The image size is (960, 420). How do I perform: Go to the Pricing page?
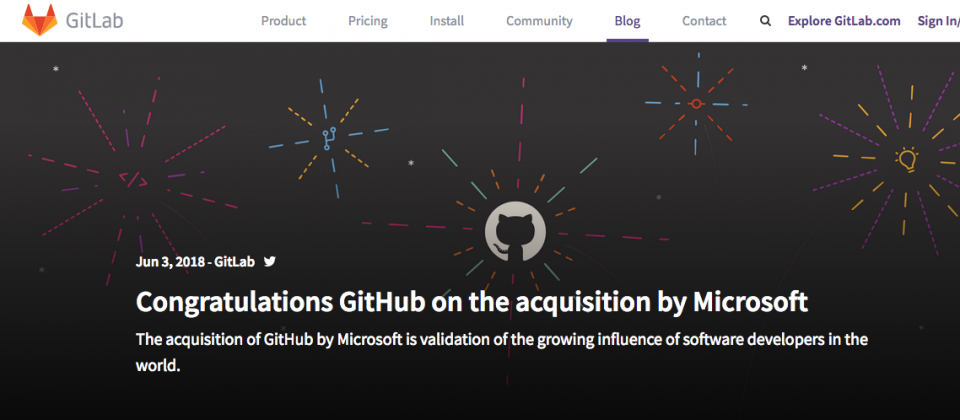pos(368,21)
